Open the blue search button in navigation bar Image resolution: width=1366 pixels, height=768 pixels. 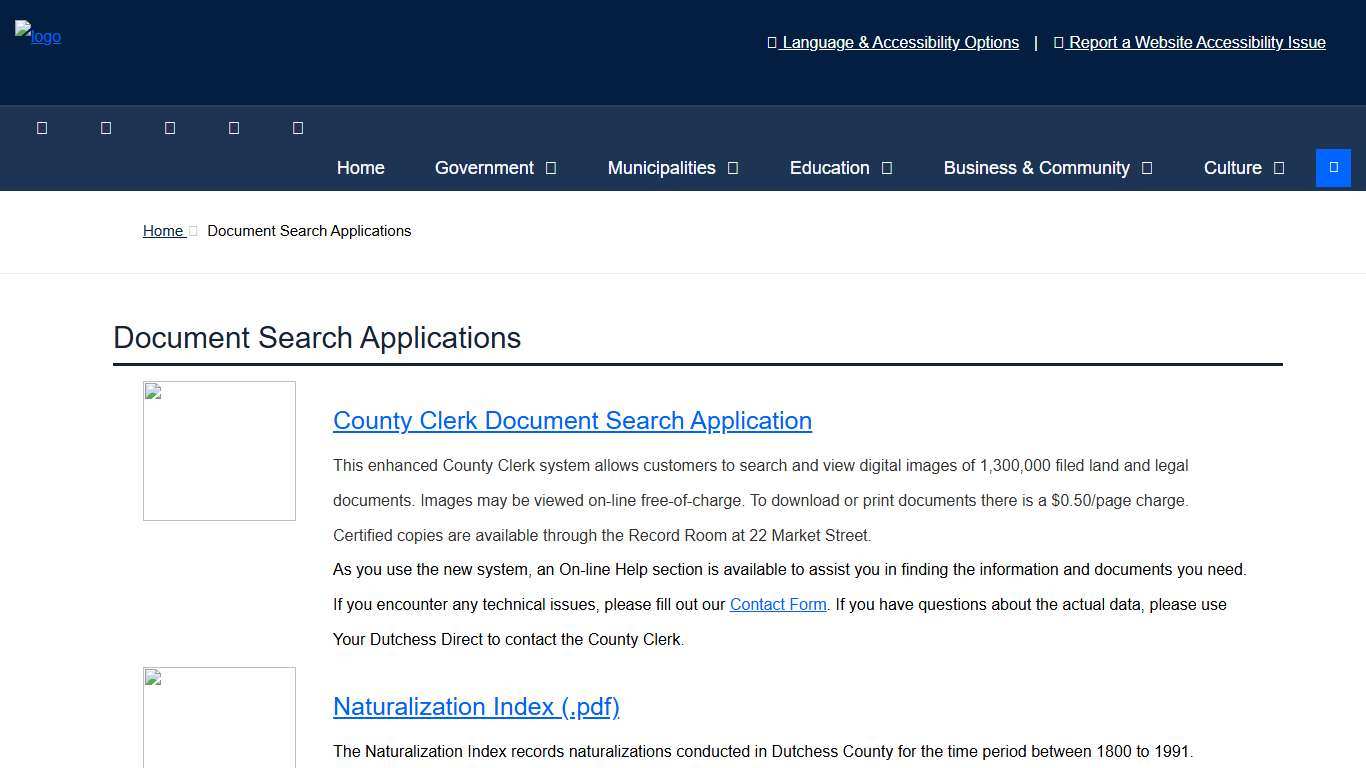1333,167
